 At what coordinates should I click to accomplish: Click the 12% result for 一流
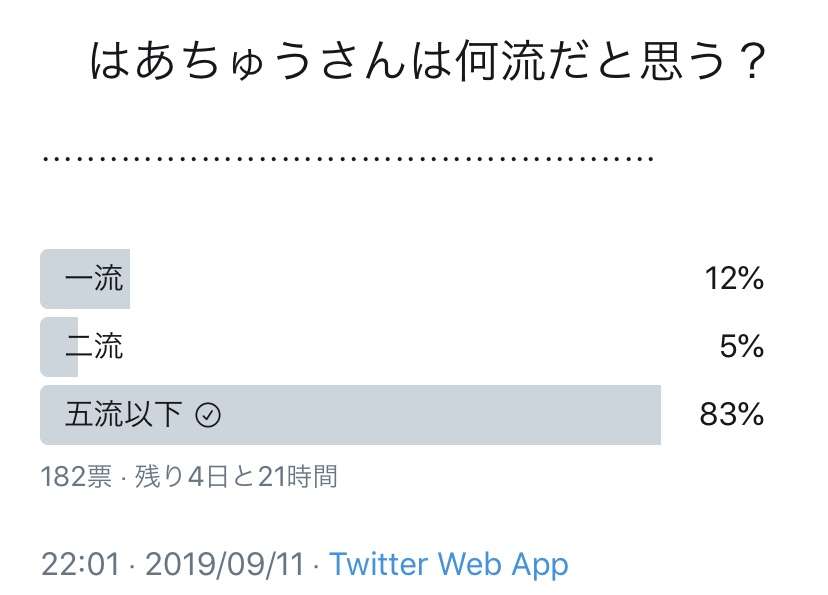coord(735,278)
